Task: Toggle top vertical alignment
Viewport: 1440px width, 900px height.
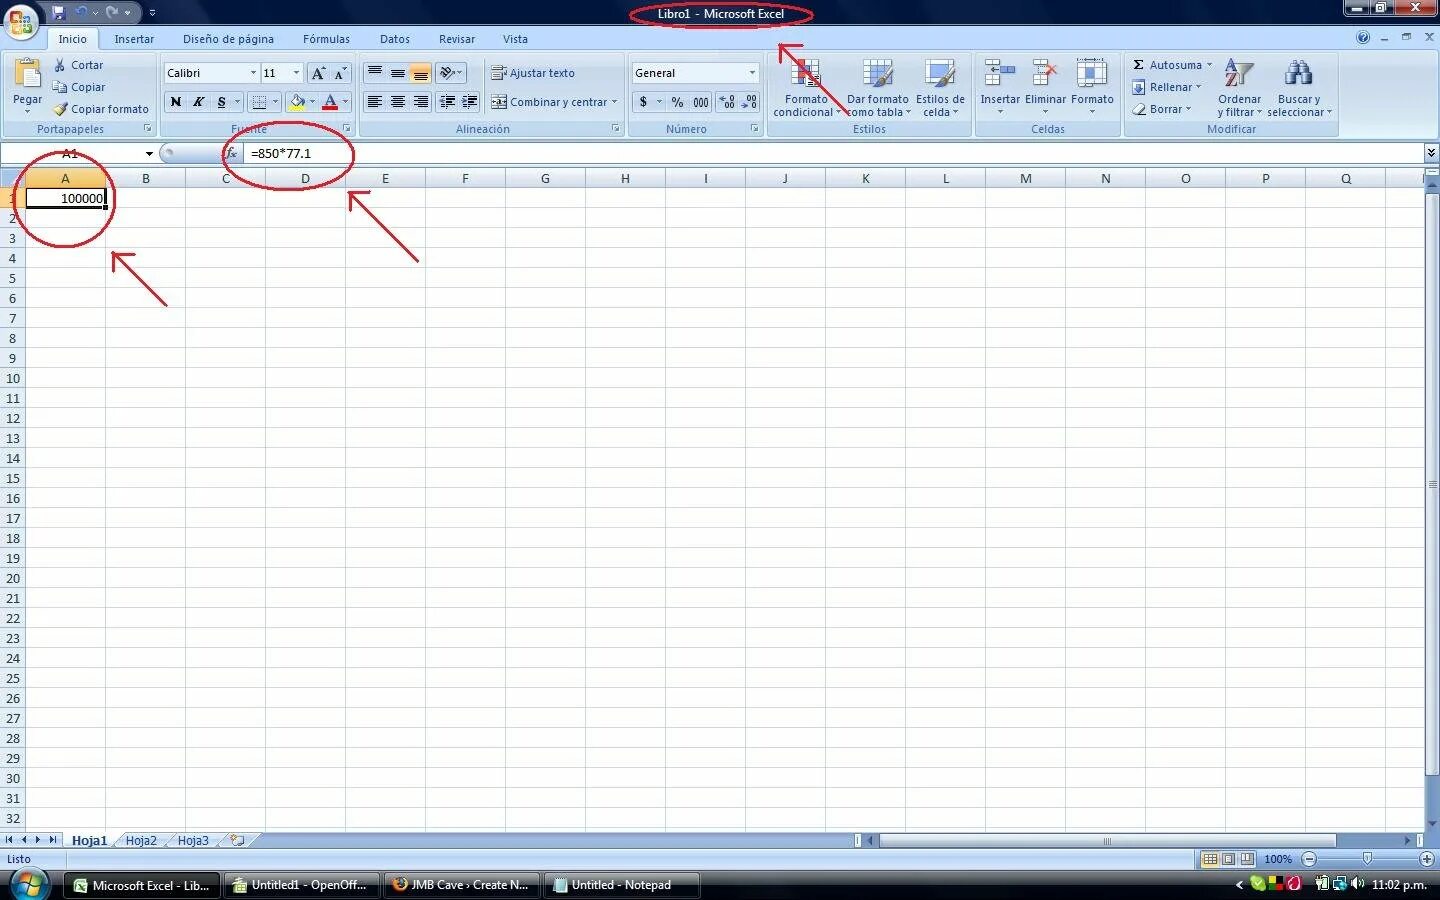Action: [374, 73]
